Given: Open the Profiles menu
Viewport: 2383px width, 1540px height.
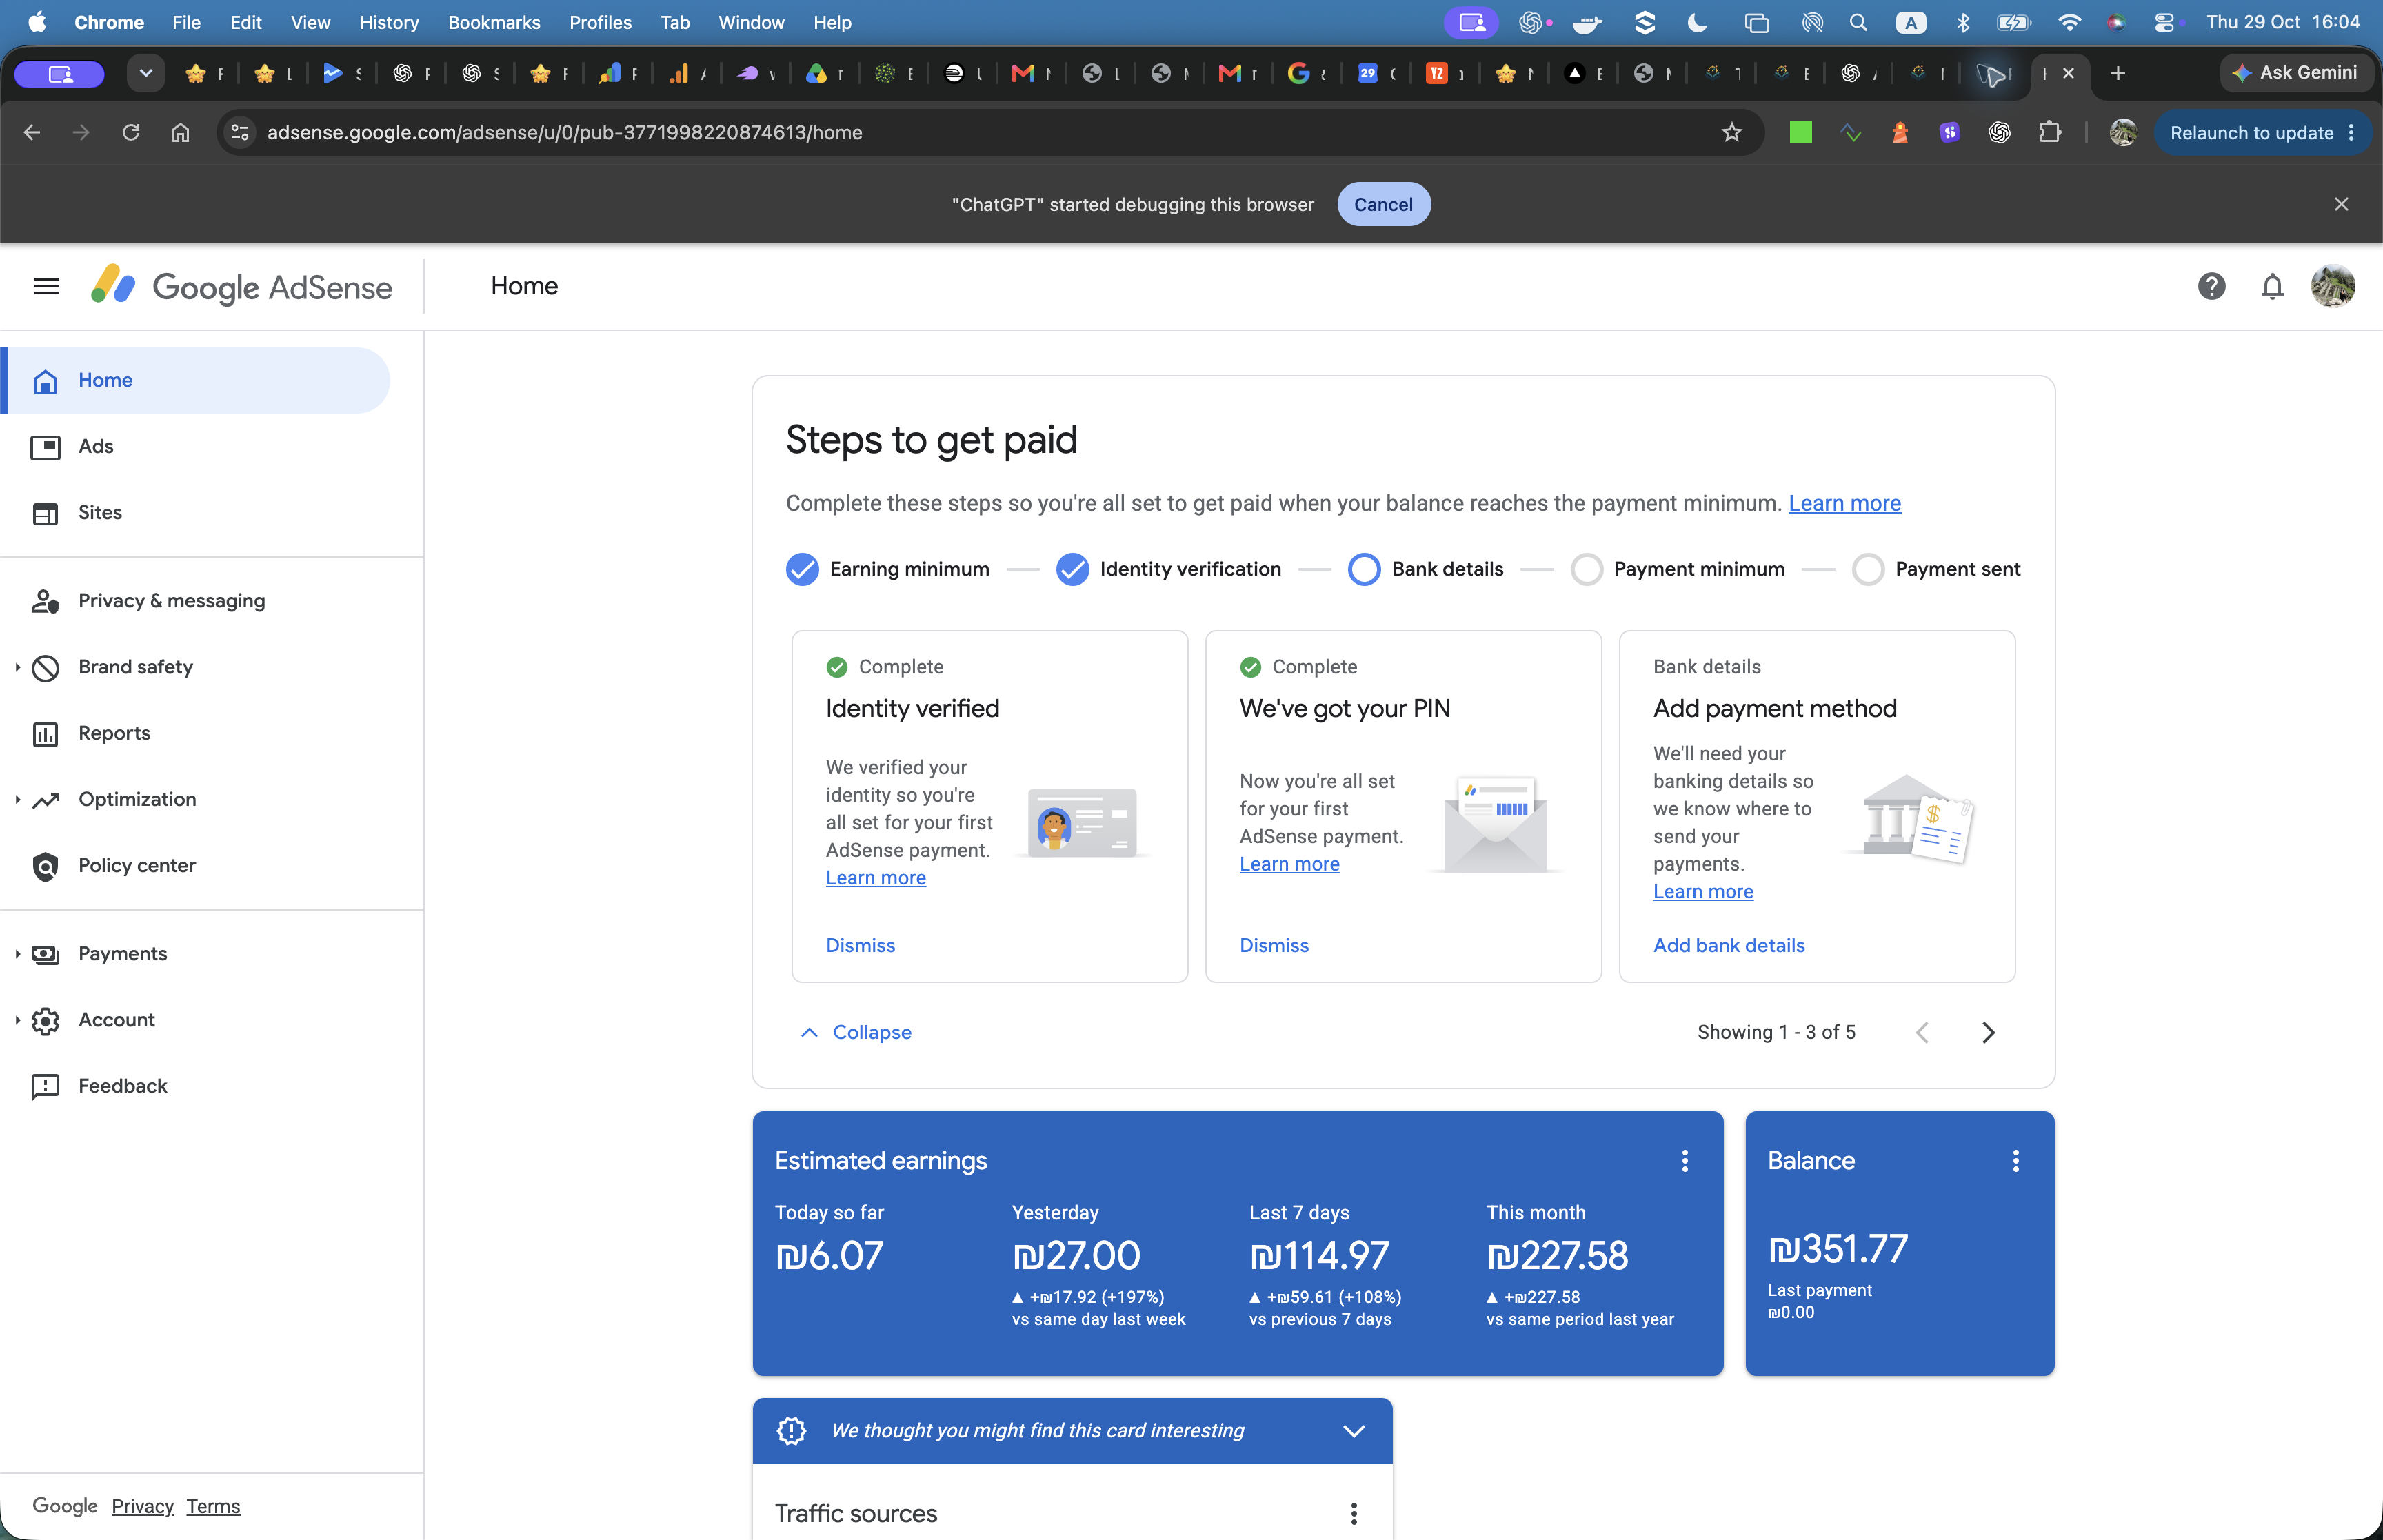Looking at the screenshot, I should tap(600, 22).
